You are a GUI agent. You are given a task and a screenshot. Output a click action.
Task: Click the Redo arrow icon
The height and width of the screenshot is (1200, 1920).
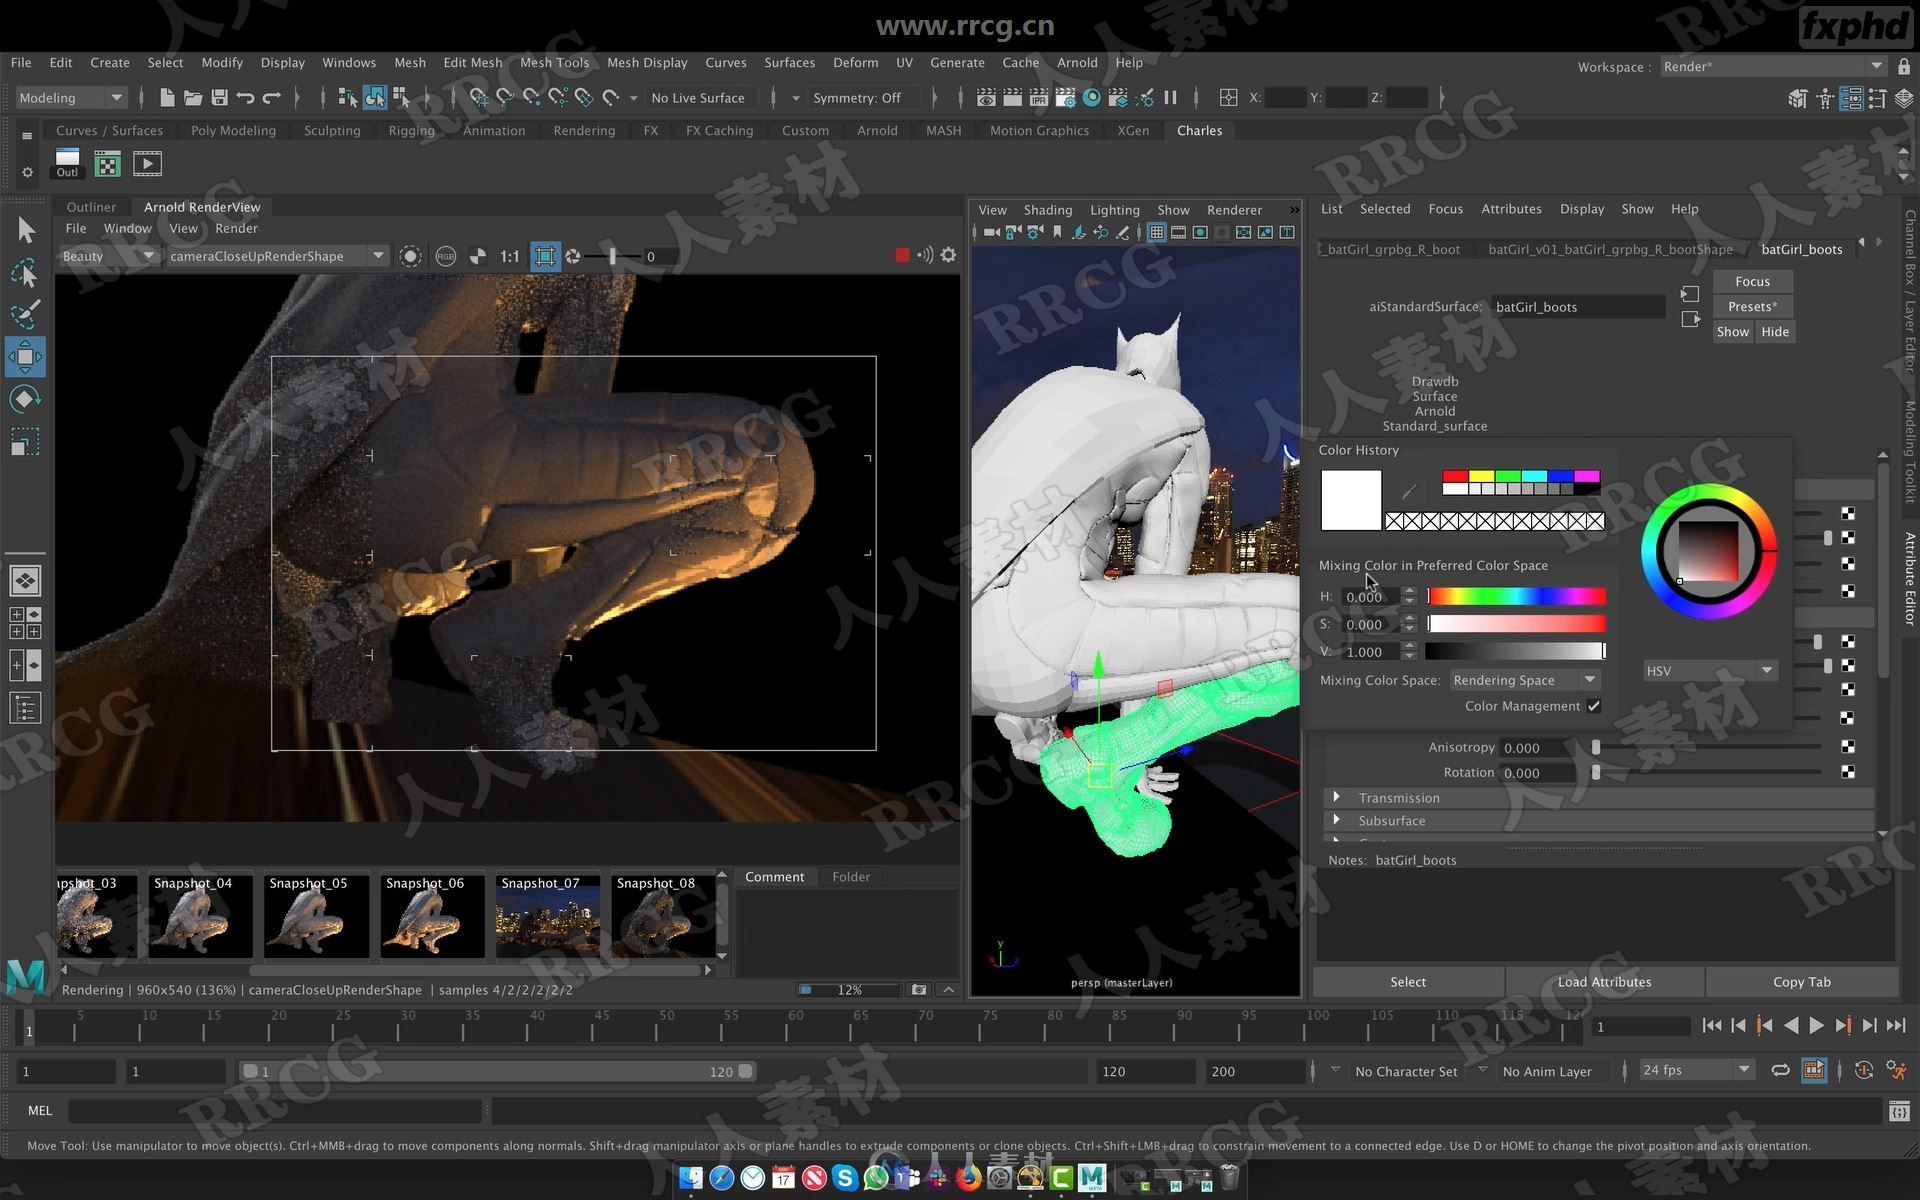coord(271,97)
